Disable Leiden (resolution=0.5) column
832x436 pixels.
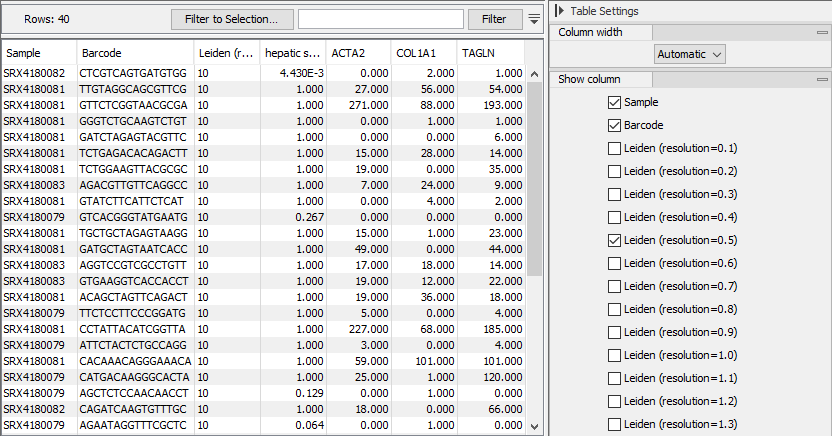[x=614, y=240]
